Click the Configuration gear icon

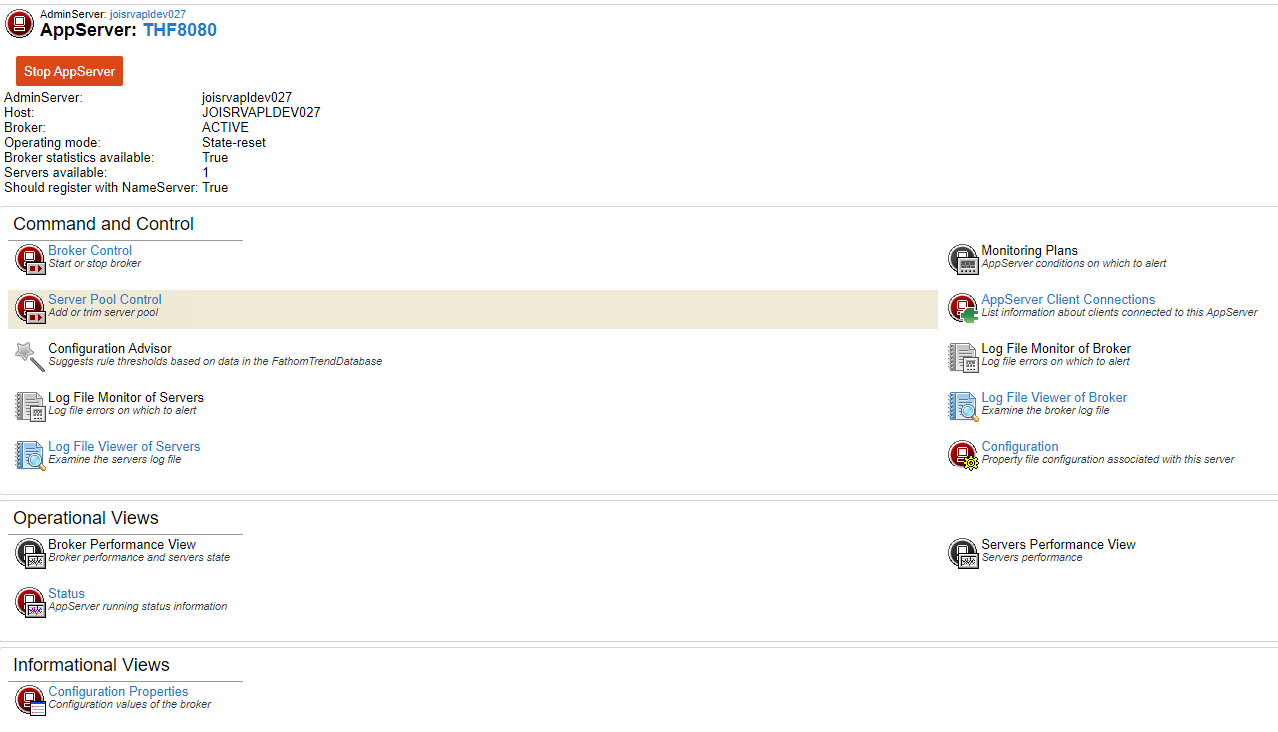[x=963, y=455]
